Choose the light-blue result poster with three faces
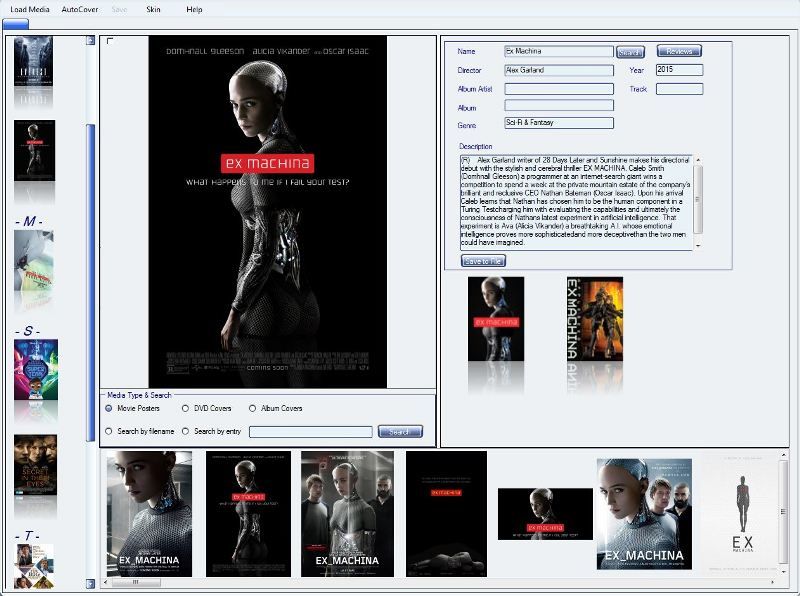Image resolution: width=800 pixels, height=596 pixels. (644, 514)
